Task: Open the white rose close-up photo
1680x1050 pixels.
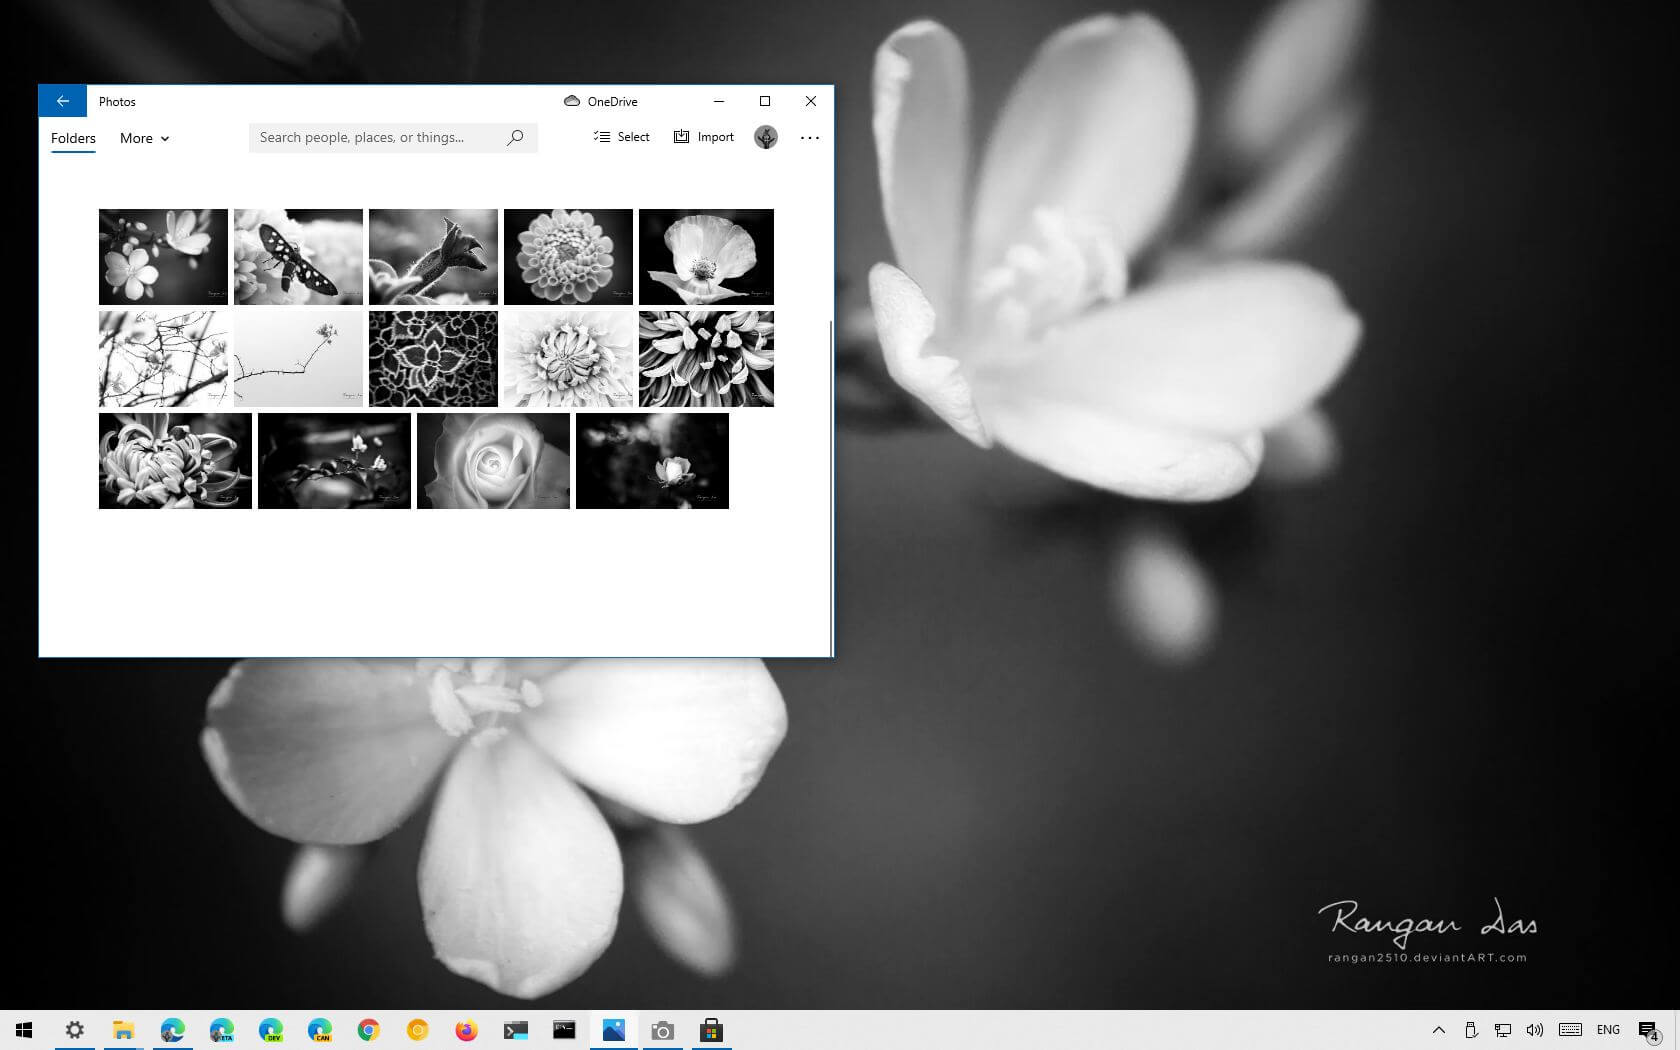Action: pos(493,461)
